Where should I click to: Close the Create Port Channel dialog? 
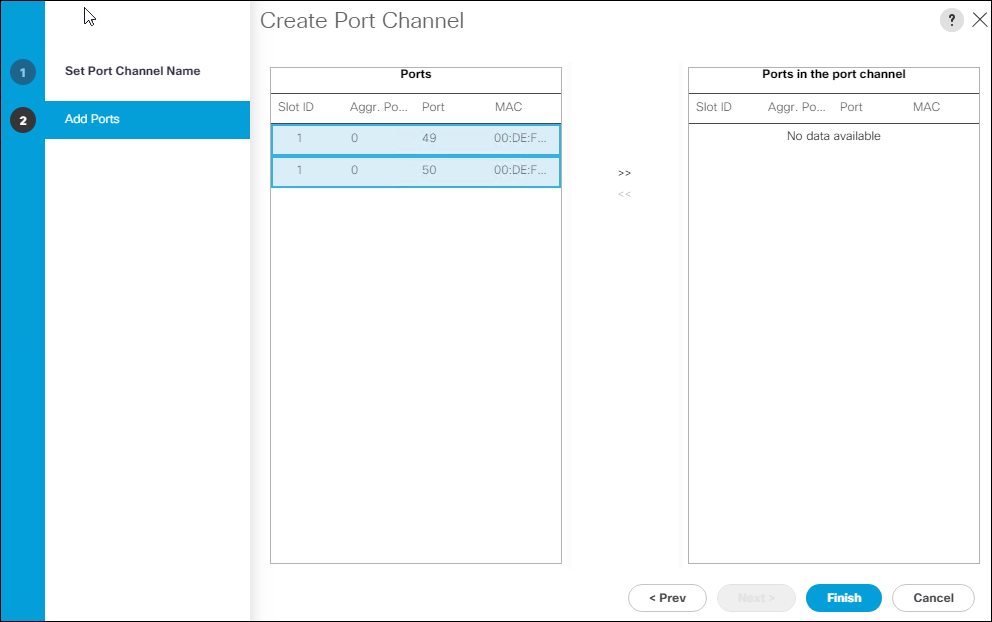pyautogui.click(x=979, y=20)
